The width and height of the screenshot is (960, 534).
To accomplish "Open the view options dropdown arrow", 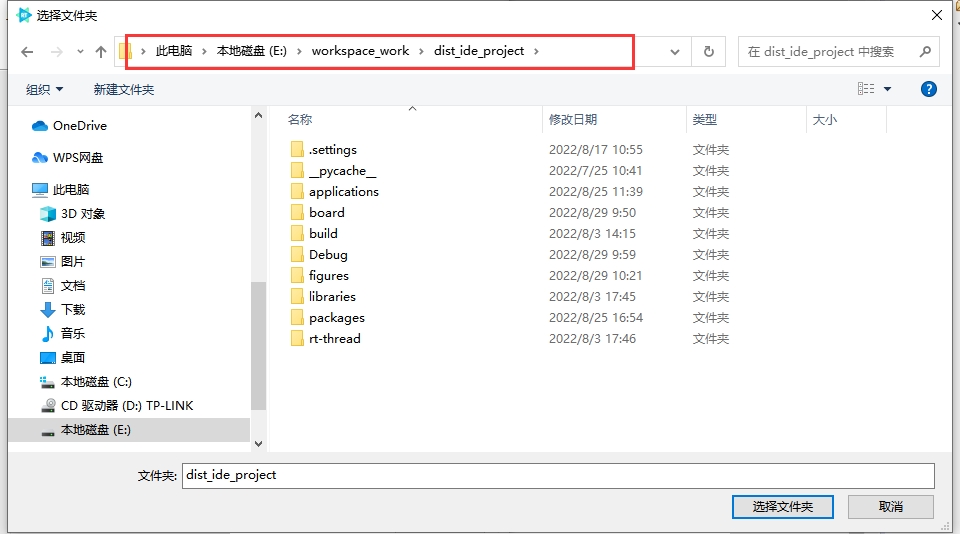I will point(887,90).
